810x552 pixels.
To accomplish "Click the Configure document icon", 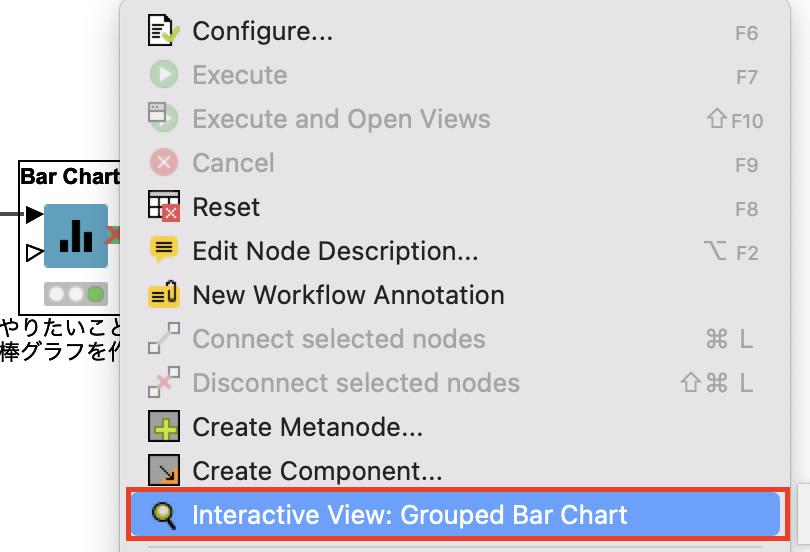I will [x=164, y=30].
